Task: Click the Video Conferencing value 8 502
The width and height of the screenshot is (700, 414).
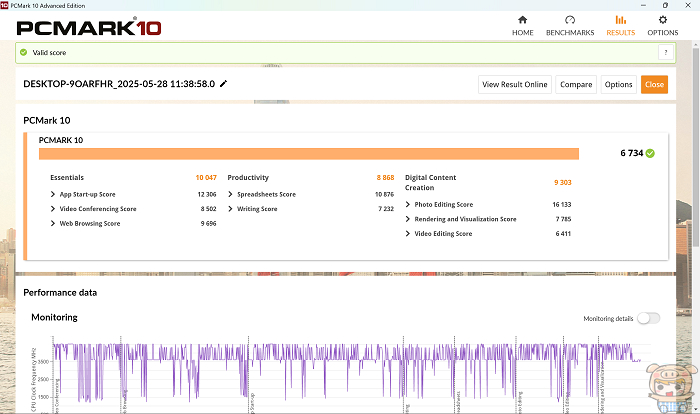Action: (208, 209)
